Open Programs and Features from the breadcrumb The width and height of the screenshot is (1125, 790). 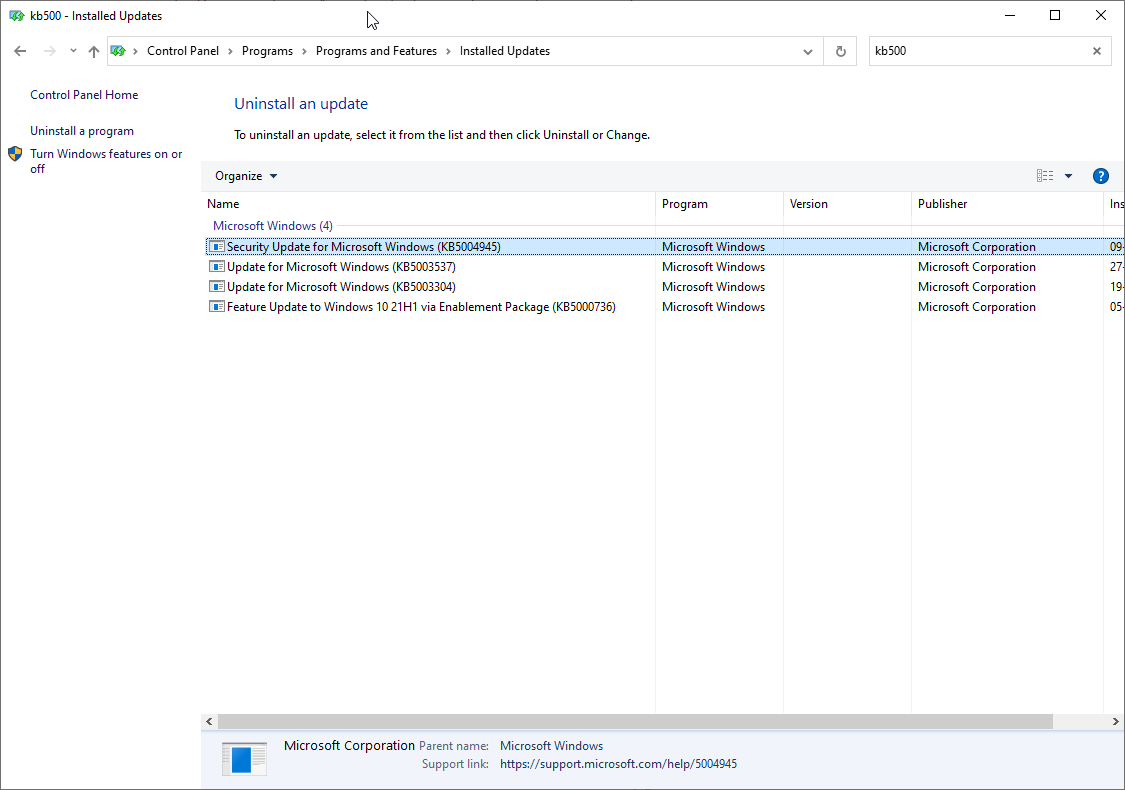click(376, 50)
